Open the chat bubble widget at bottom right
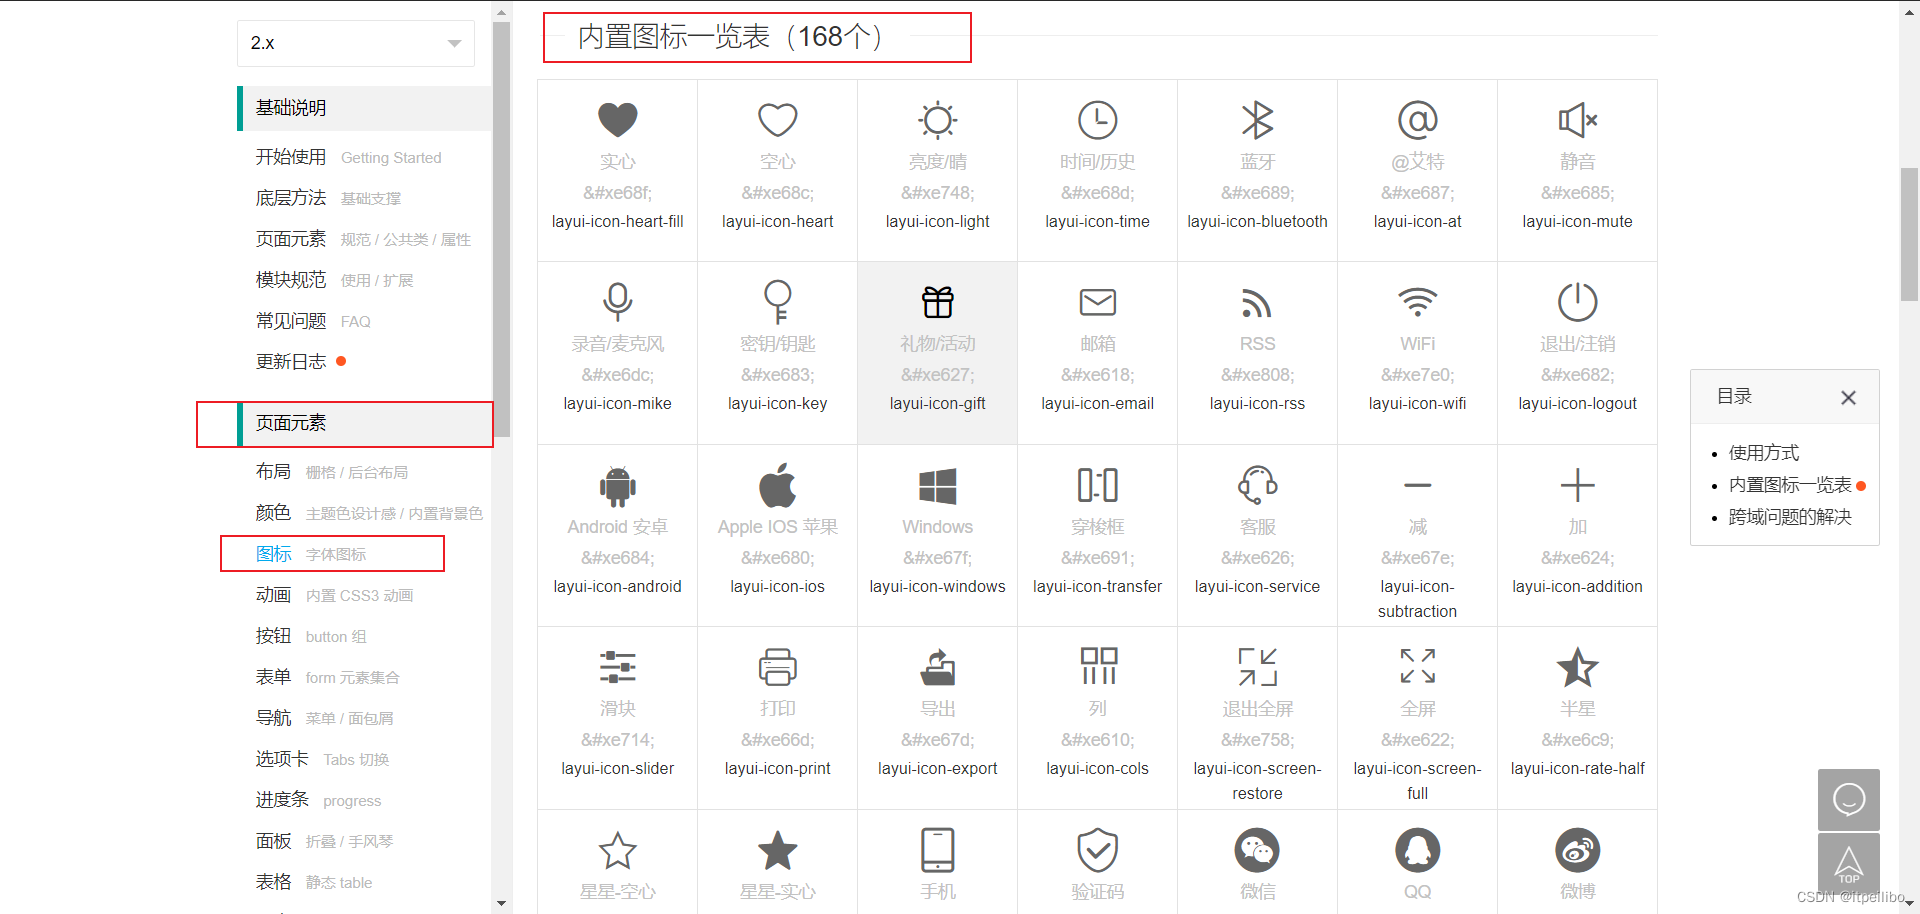Screen dimensions: 1920x914 [1849, 800]
